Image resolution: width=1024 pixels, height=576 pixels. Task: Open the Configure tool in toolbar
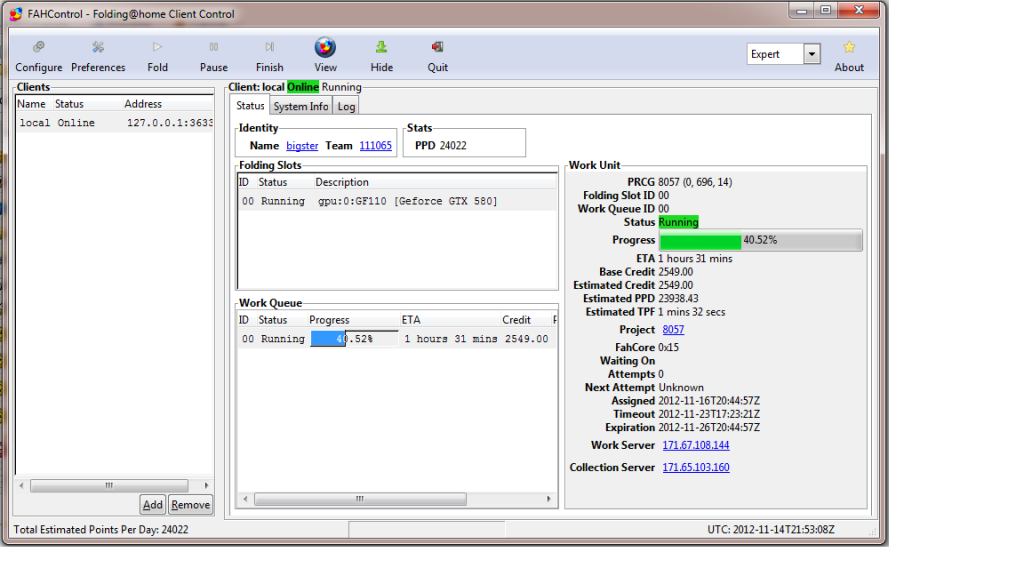pos(38,48)
